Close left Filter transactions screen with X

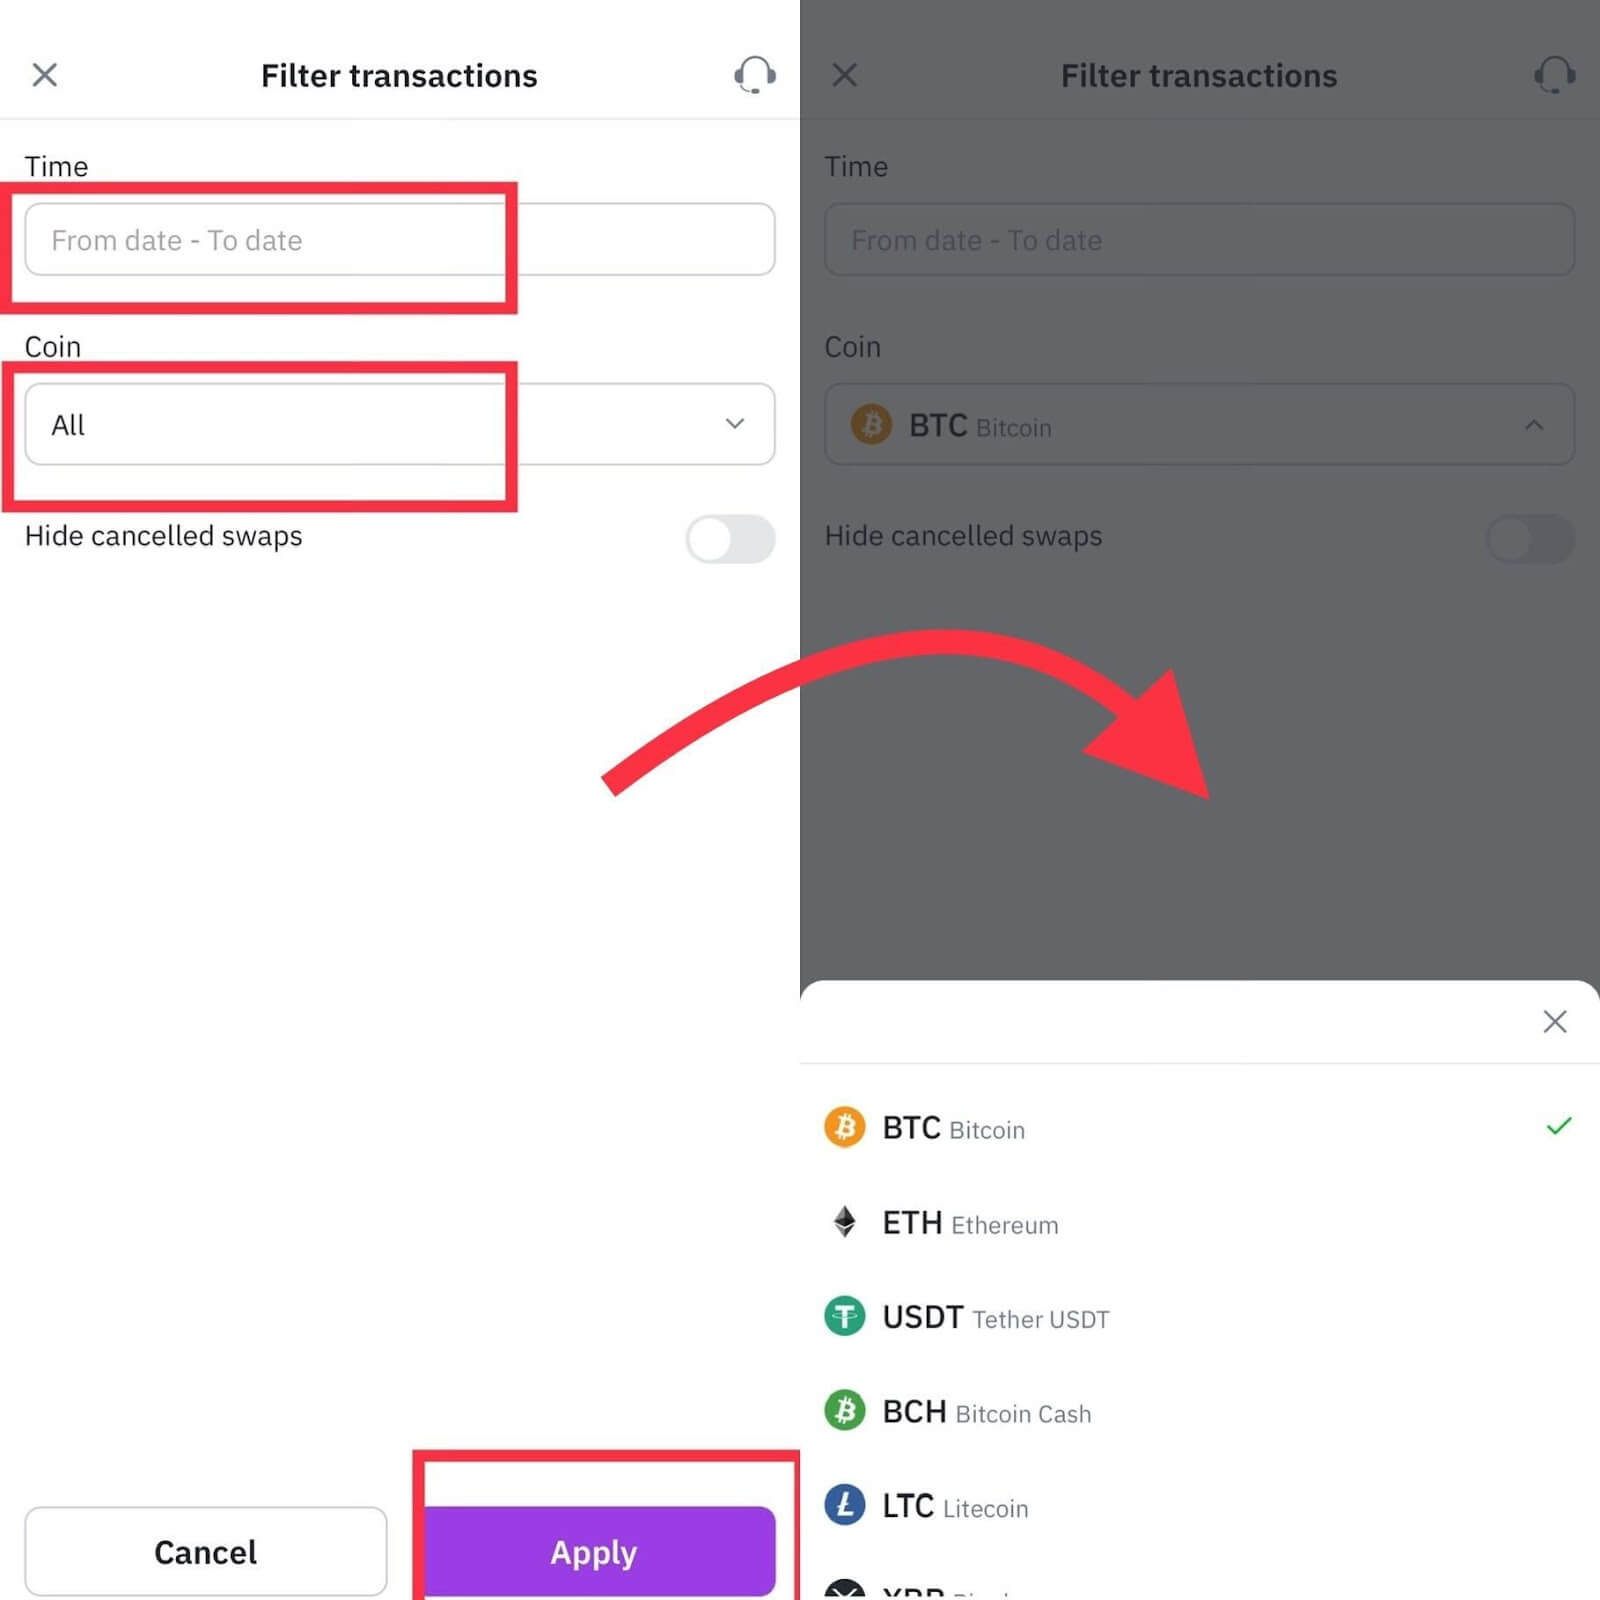point(45,75)
